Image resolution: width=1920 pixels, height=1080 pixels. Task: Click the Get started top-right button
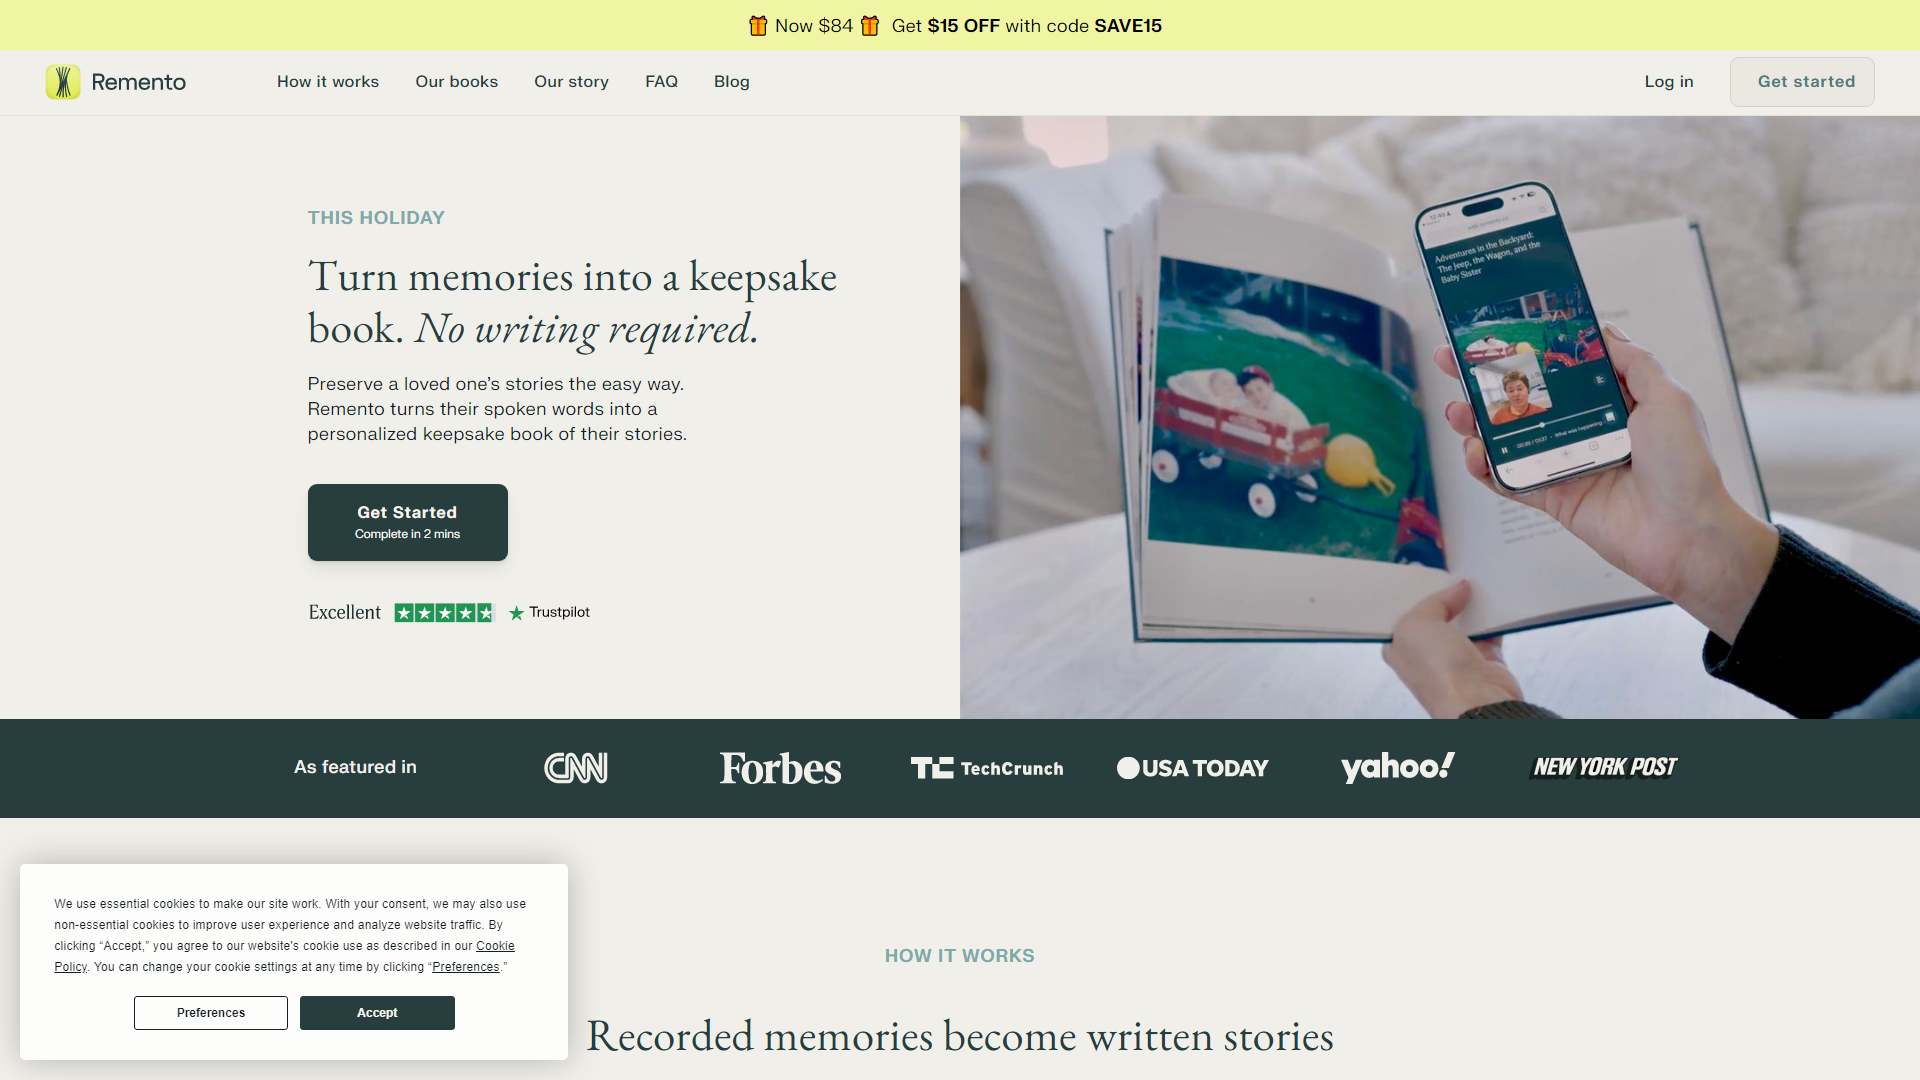pyautogui.click(x=1807, y=82)
